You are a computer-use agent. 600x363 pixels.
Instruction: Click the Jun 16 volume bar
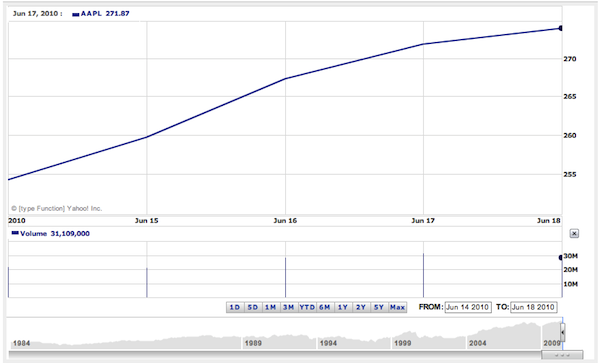(x=285, y=277)
